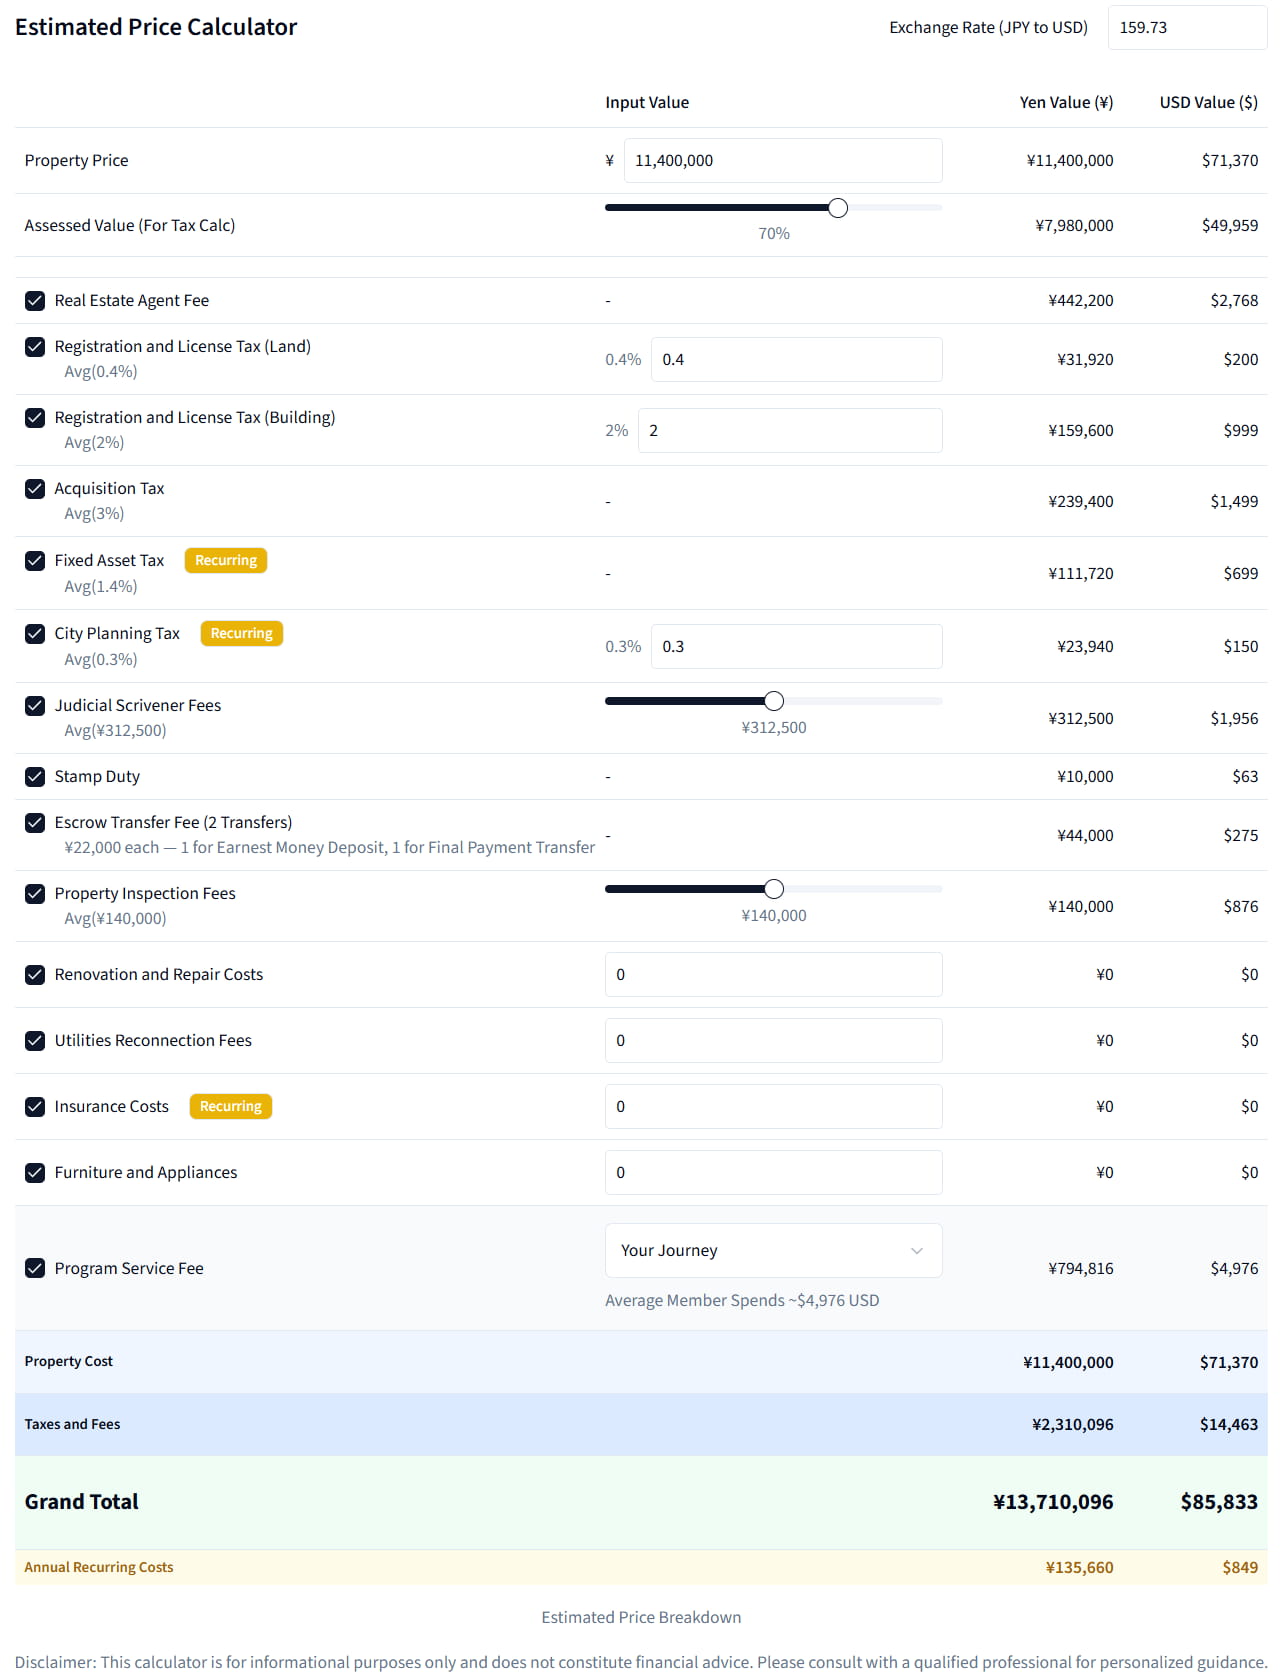The image size is (1281, 1678).
Task: Click the City Planning Tax rate input
Action: [796, 647]
